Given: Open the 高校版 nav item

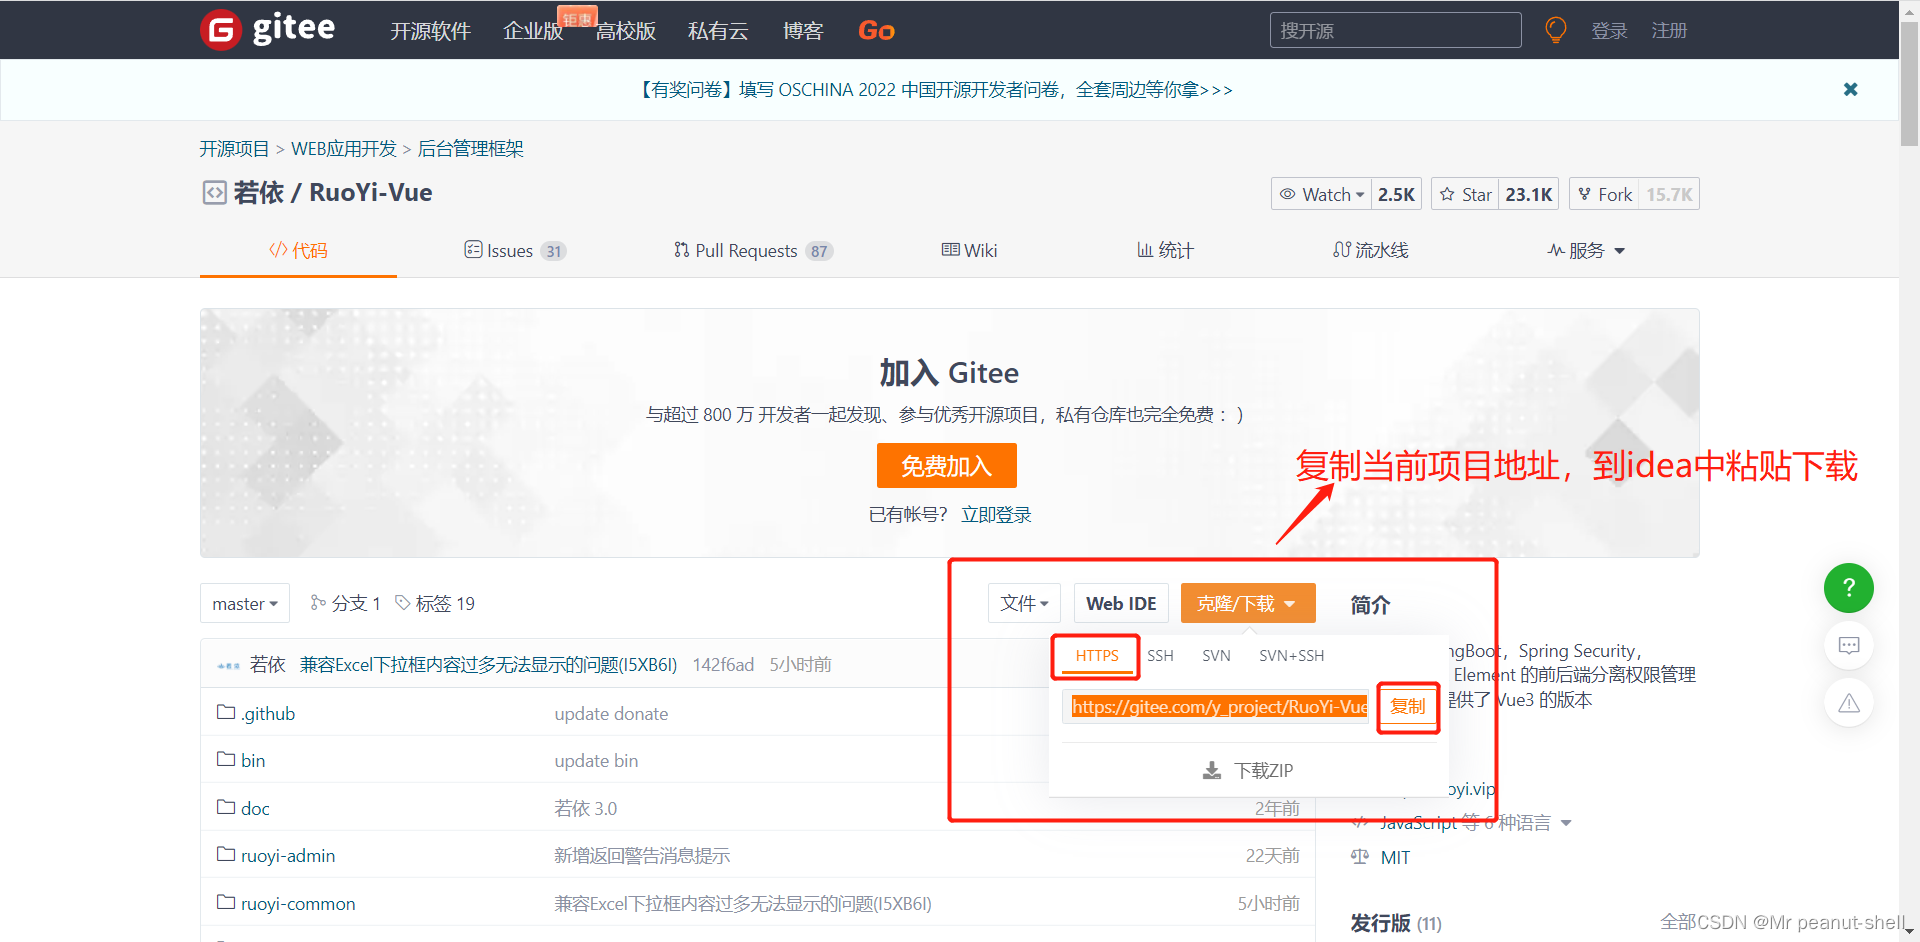Looking at the screenshot, I should [x=626, y=31].
